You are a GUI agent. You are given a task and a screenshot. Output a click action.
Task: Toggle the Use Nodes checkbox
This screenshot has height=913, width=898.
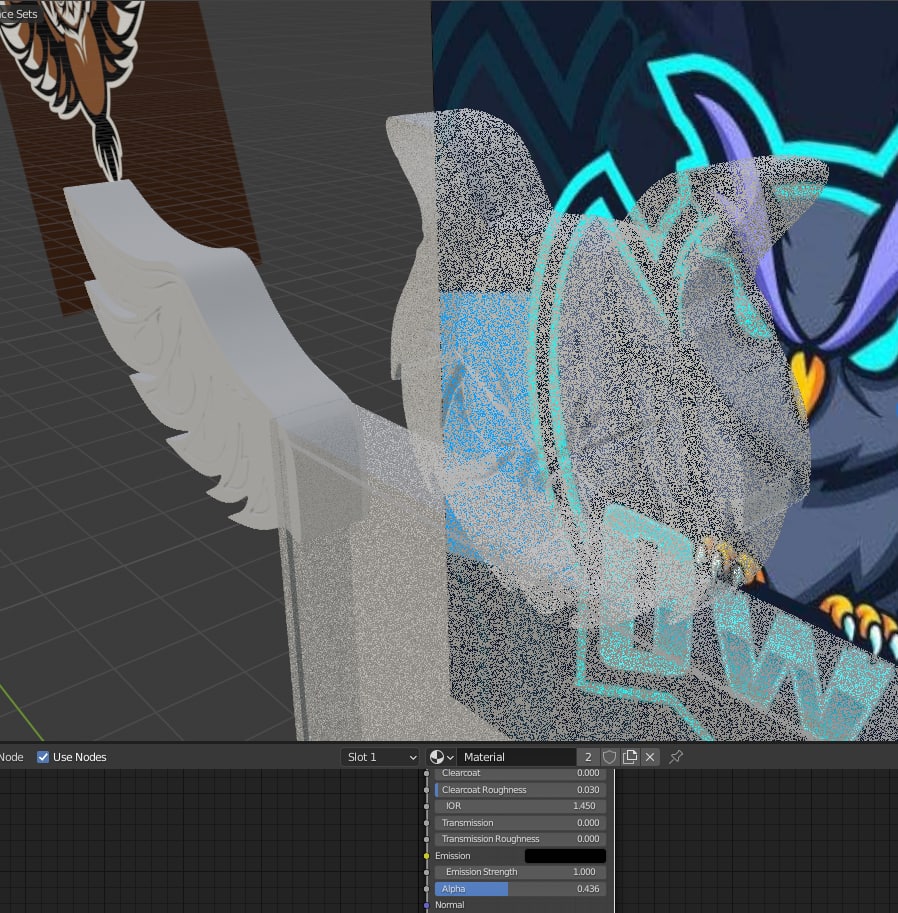[43, 757]
